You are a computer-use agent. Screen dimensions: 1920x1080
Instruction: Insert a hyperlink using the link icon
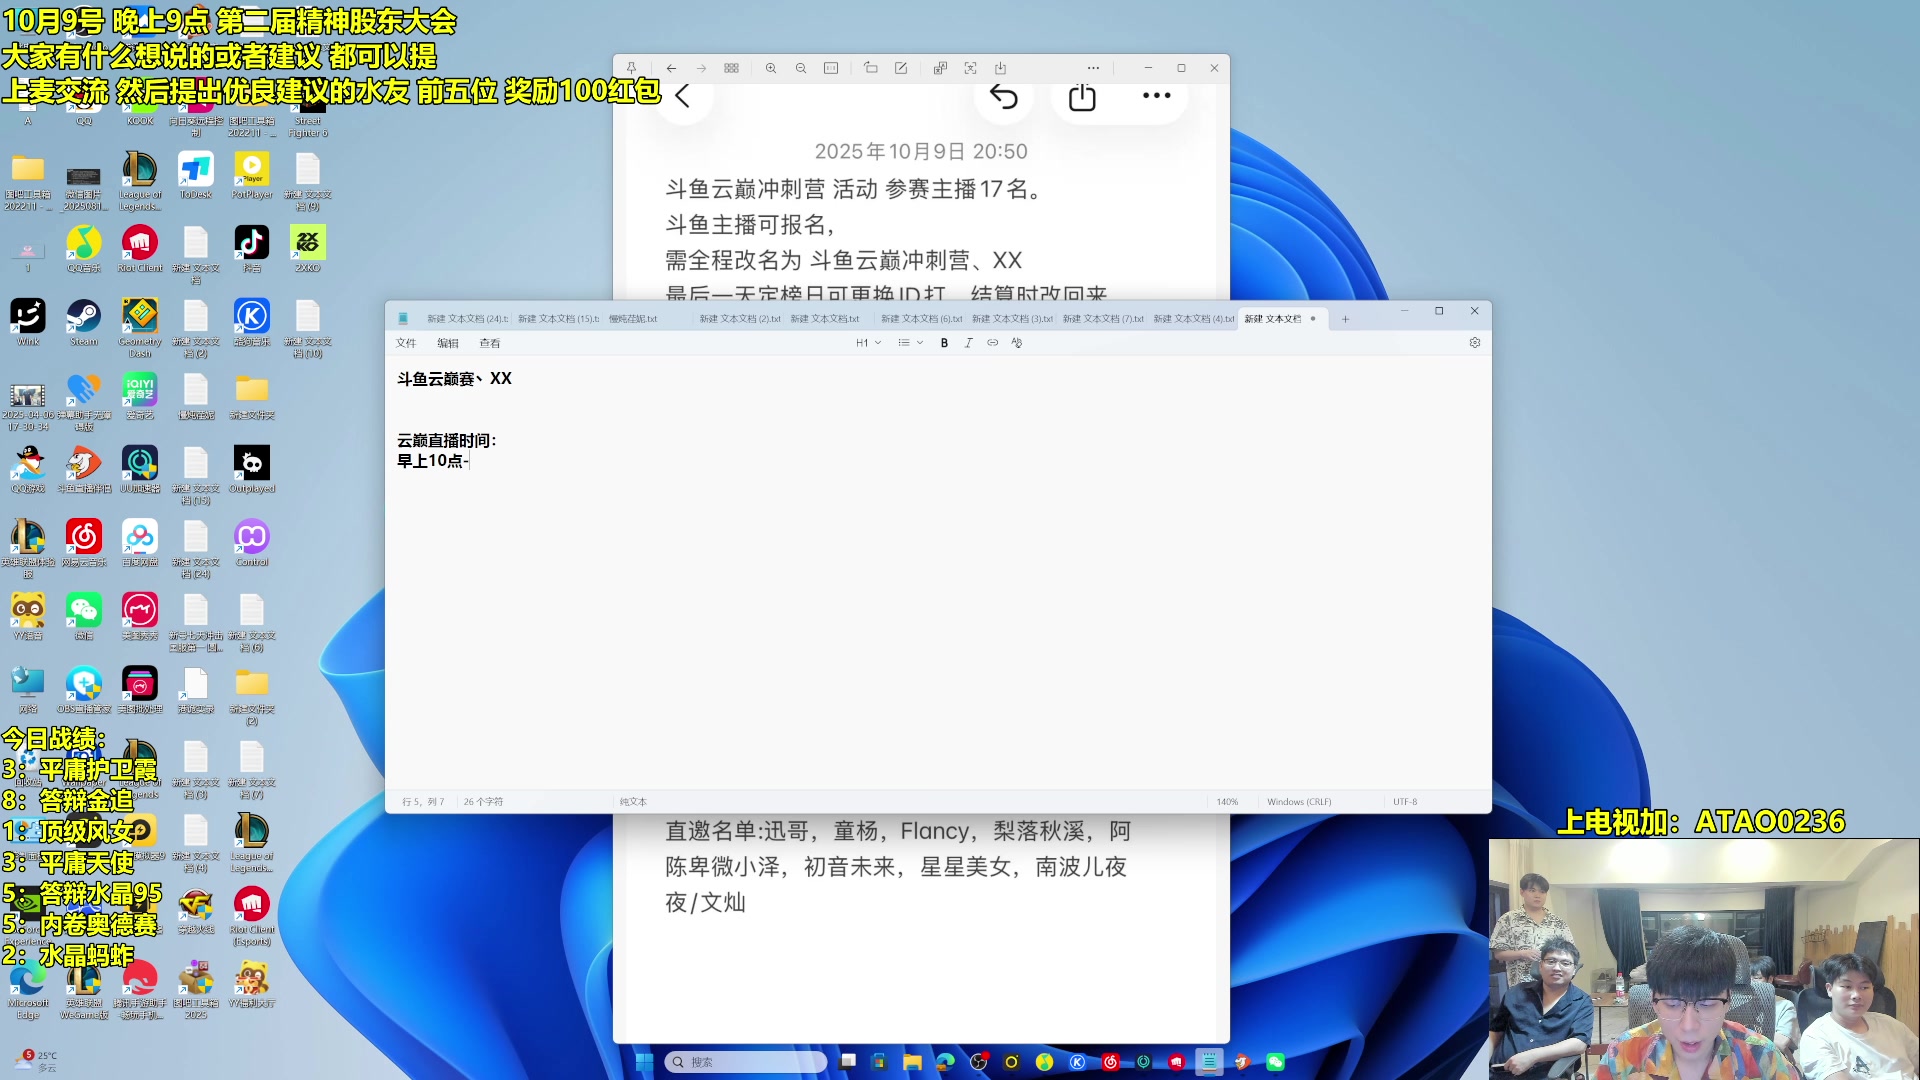click(x=992, y=342)
